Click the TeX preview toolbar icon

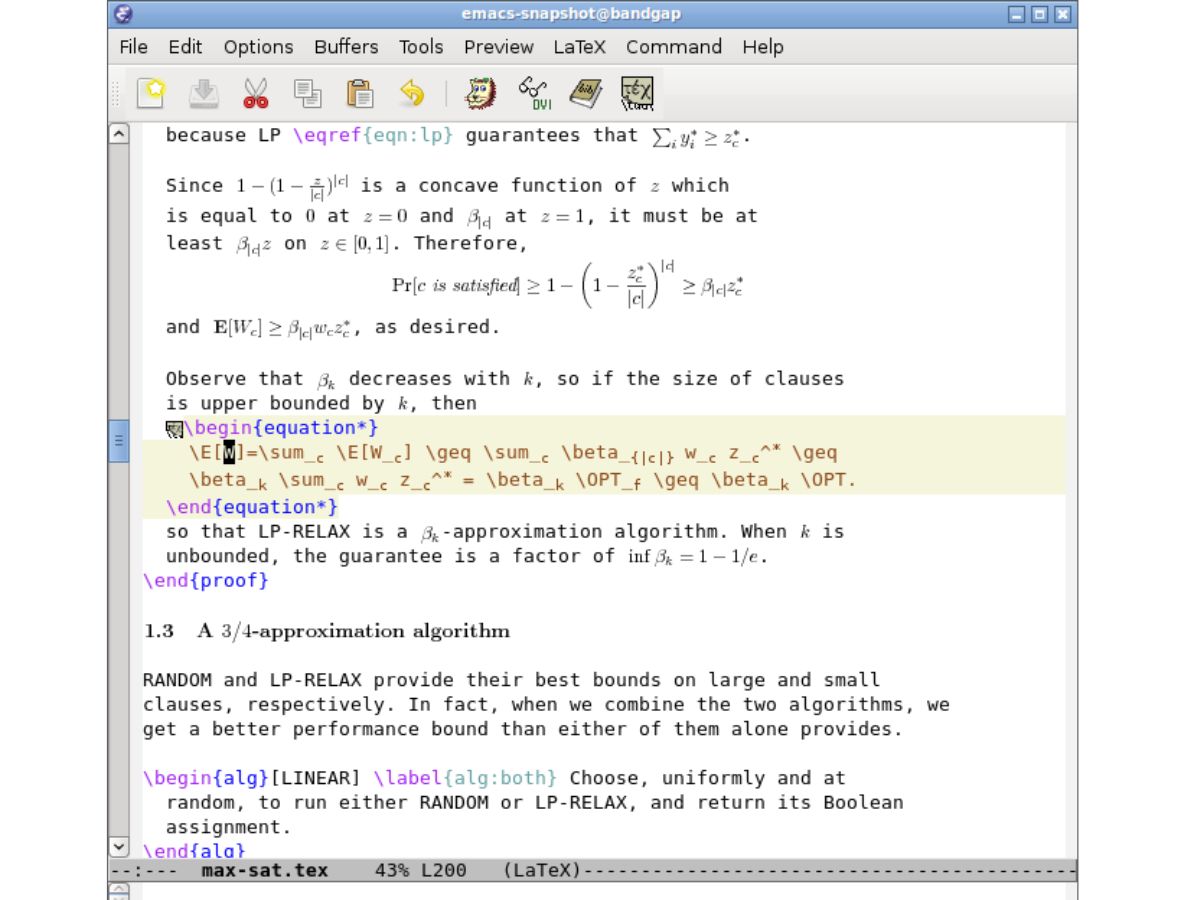[637, 93]
